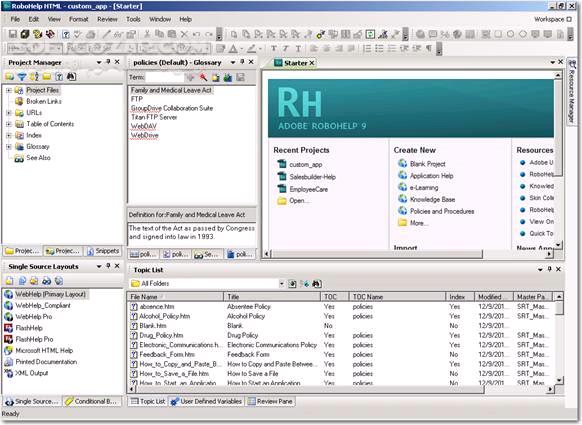Switch to the User Defined Variables tab

[x=206, y=401]
